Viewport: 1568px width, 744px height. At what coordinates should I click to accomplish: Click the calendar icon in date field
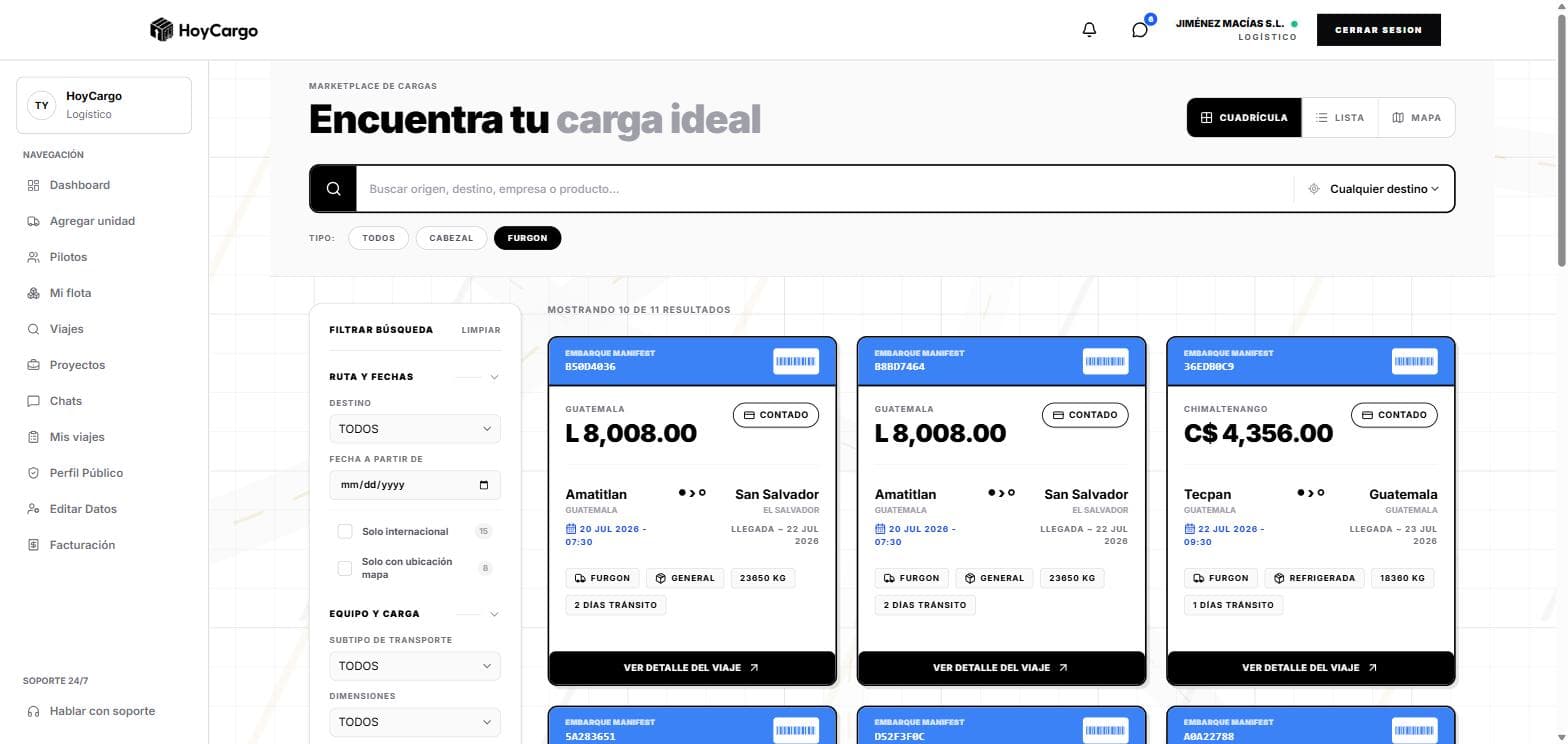click(484, 485)
